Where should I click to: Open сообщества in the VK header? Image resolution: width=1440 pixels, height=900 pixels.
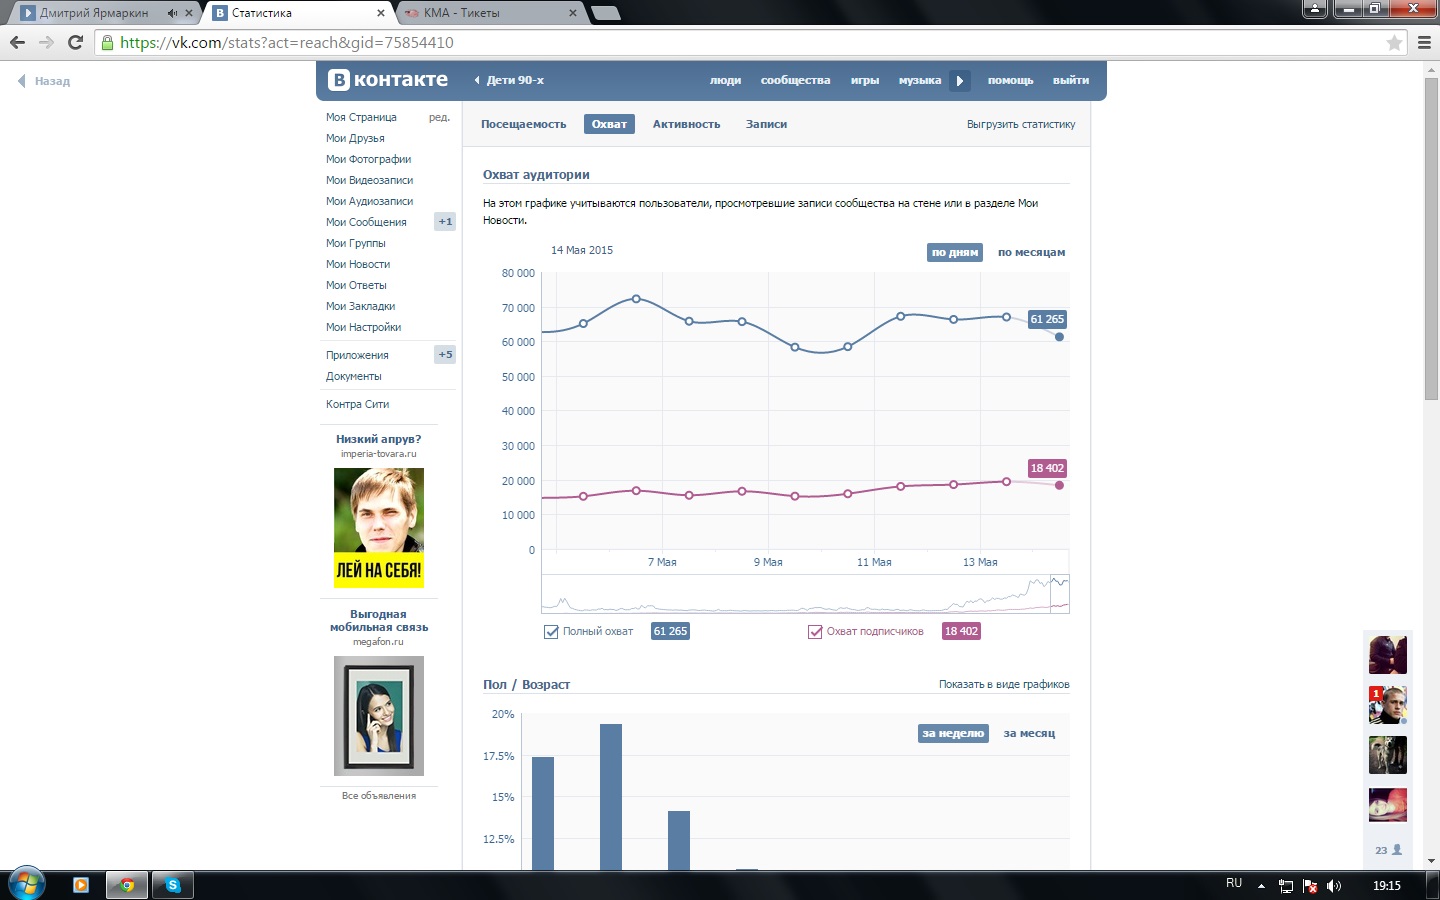795,81
